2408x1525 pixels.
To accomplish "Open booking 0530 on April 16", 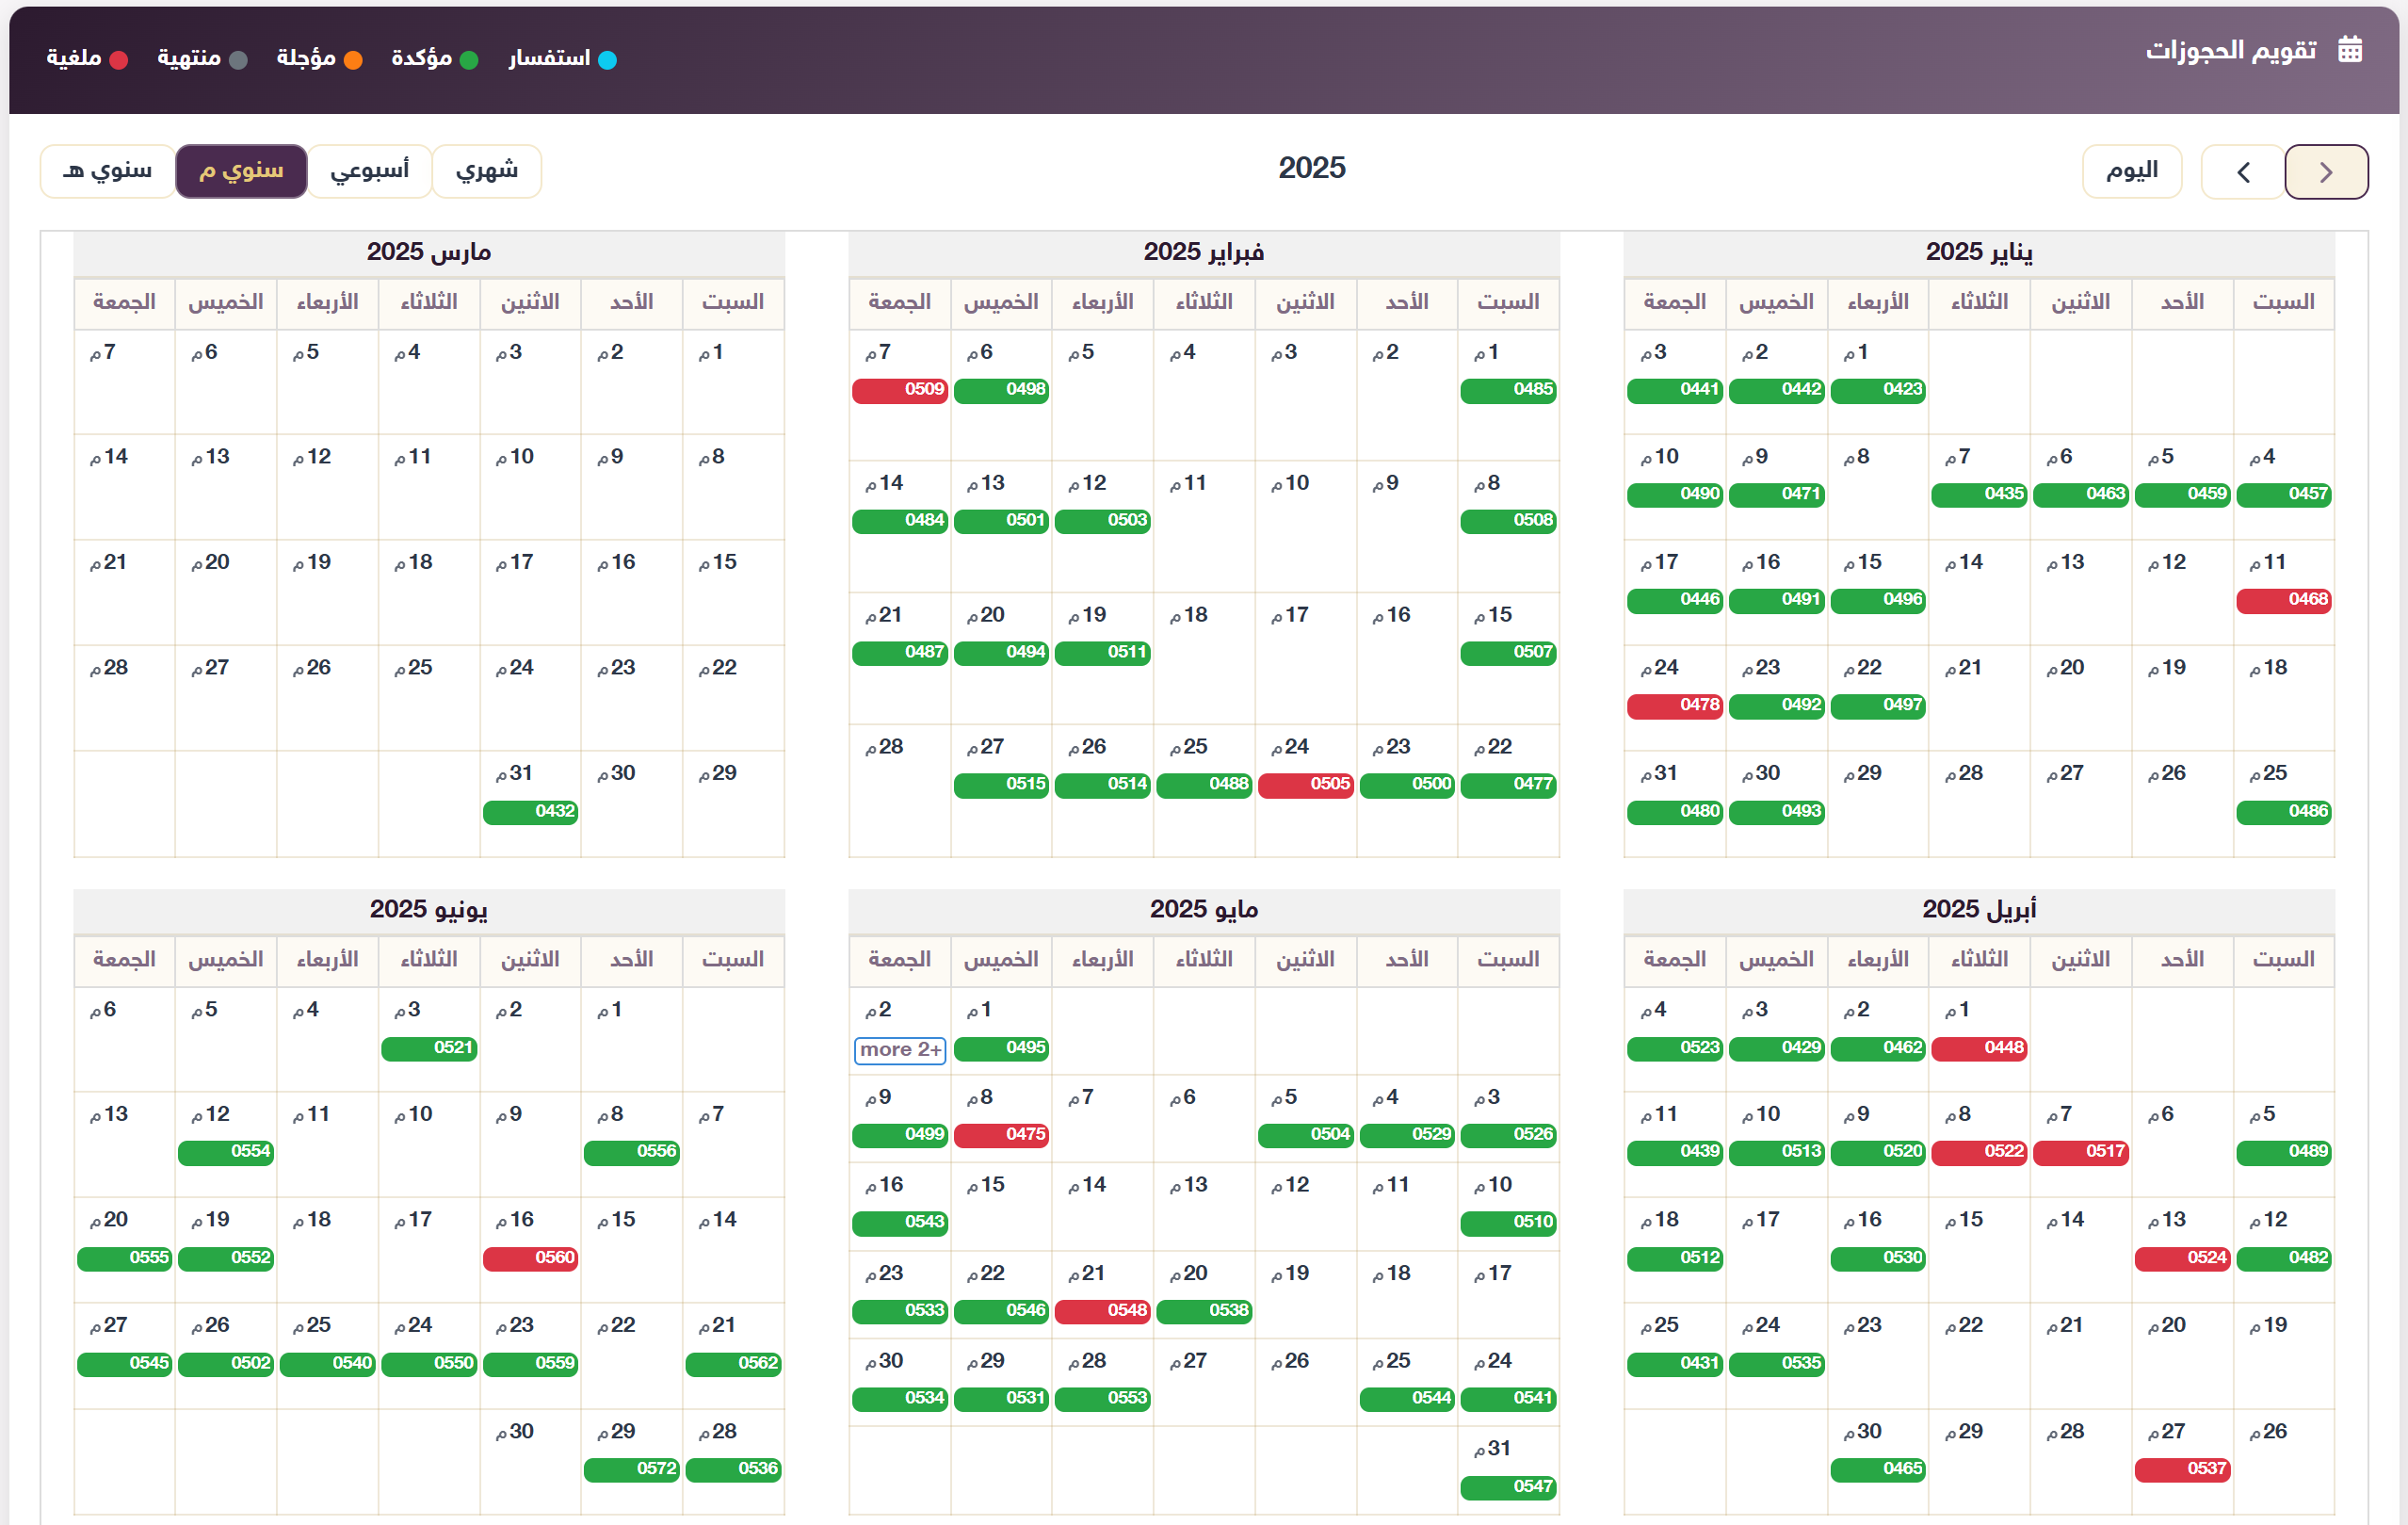I will [1878, 1258].
